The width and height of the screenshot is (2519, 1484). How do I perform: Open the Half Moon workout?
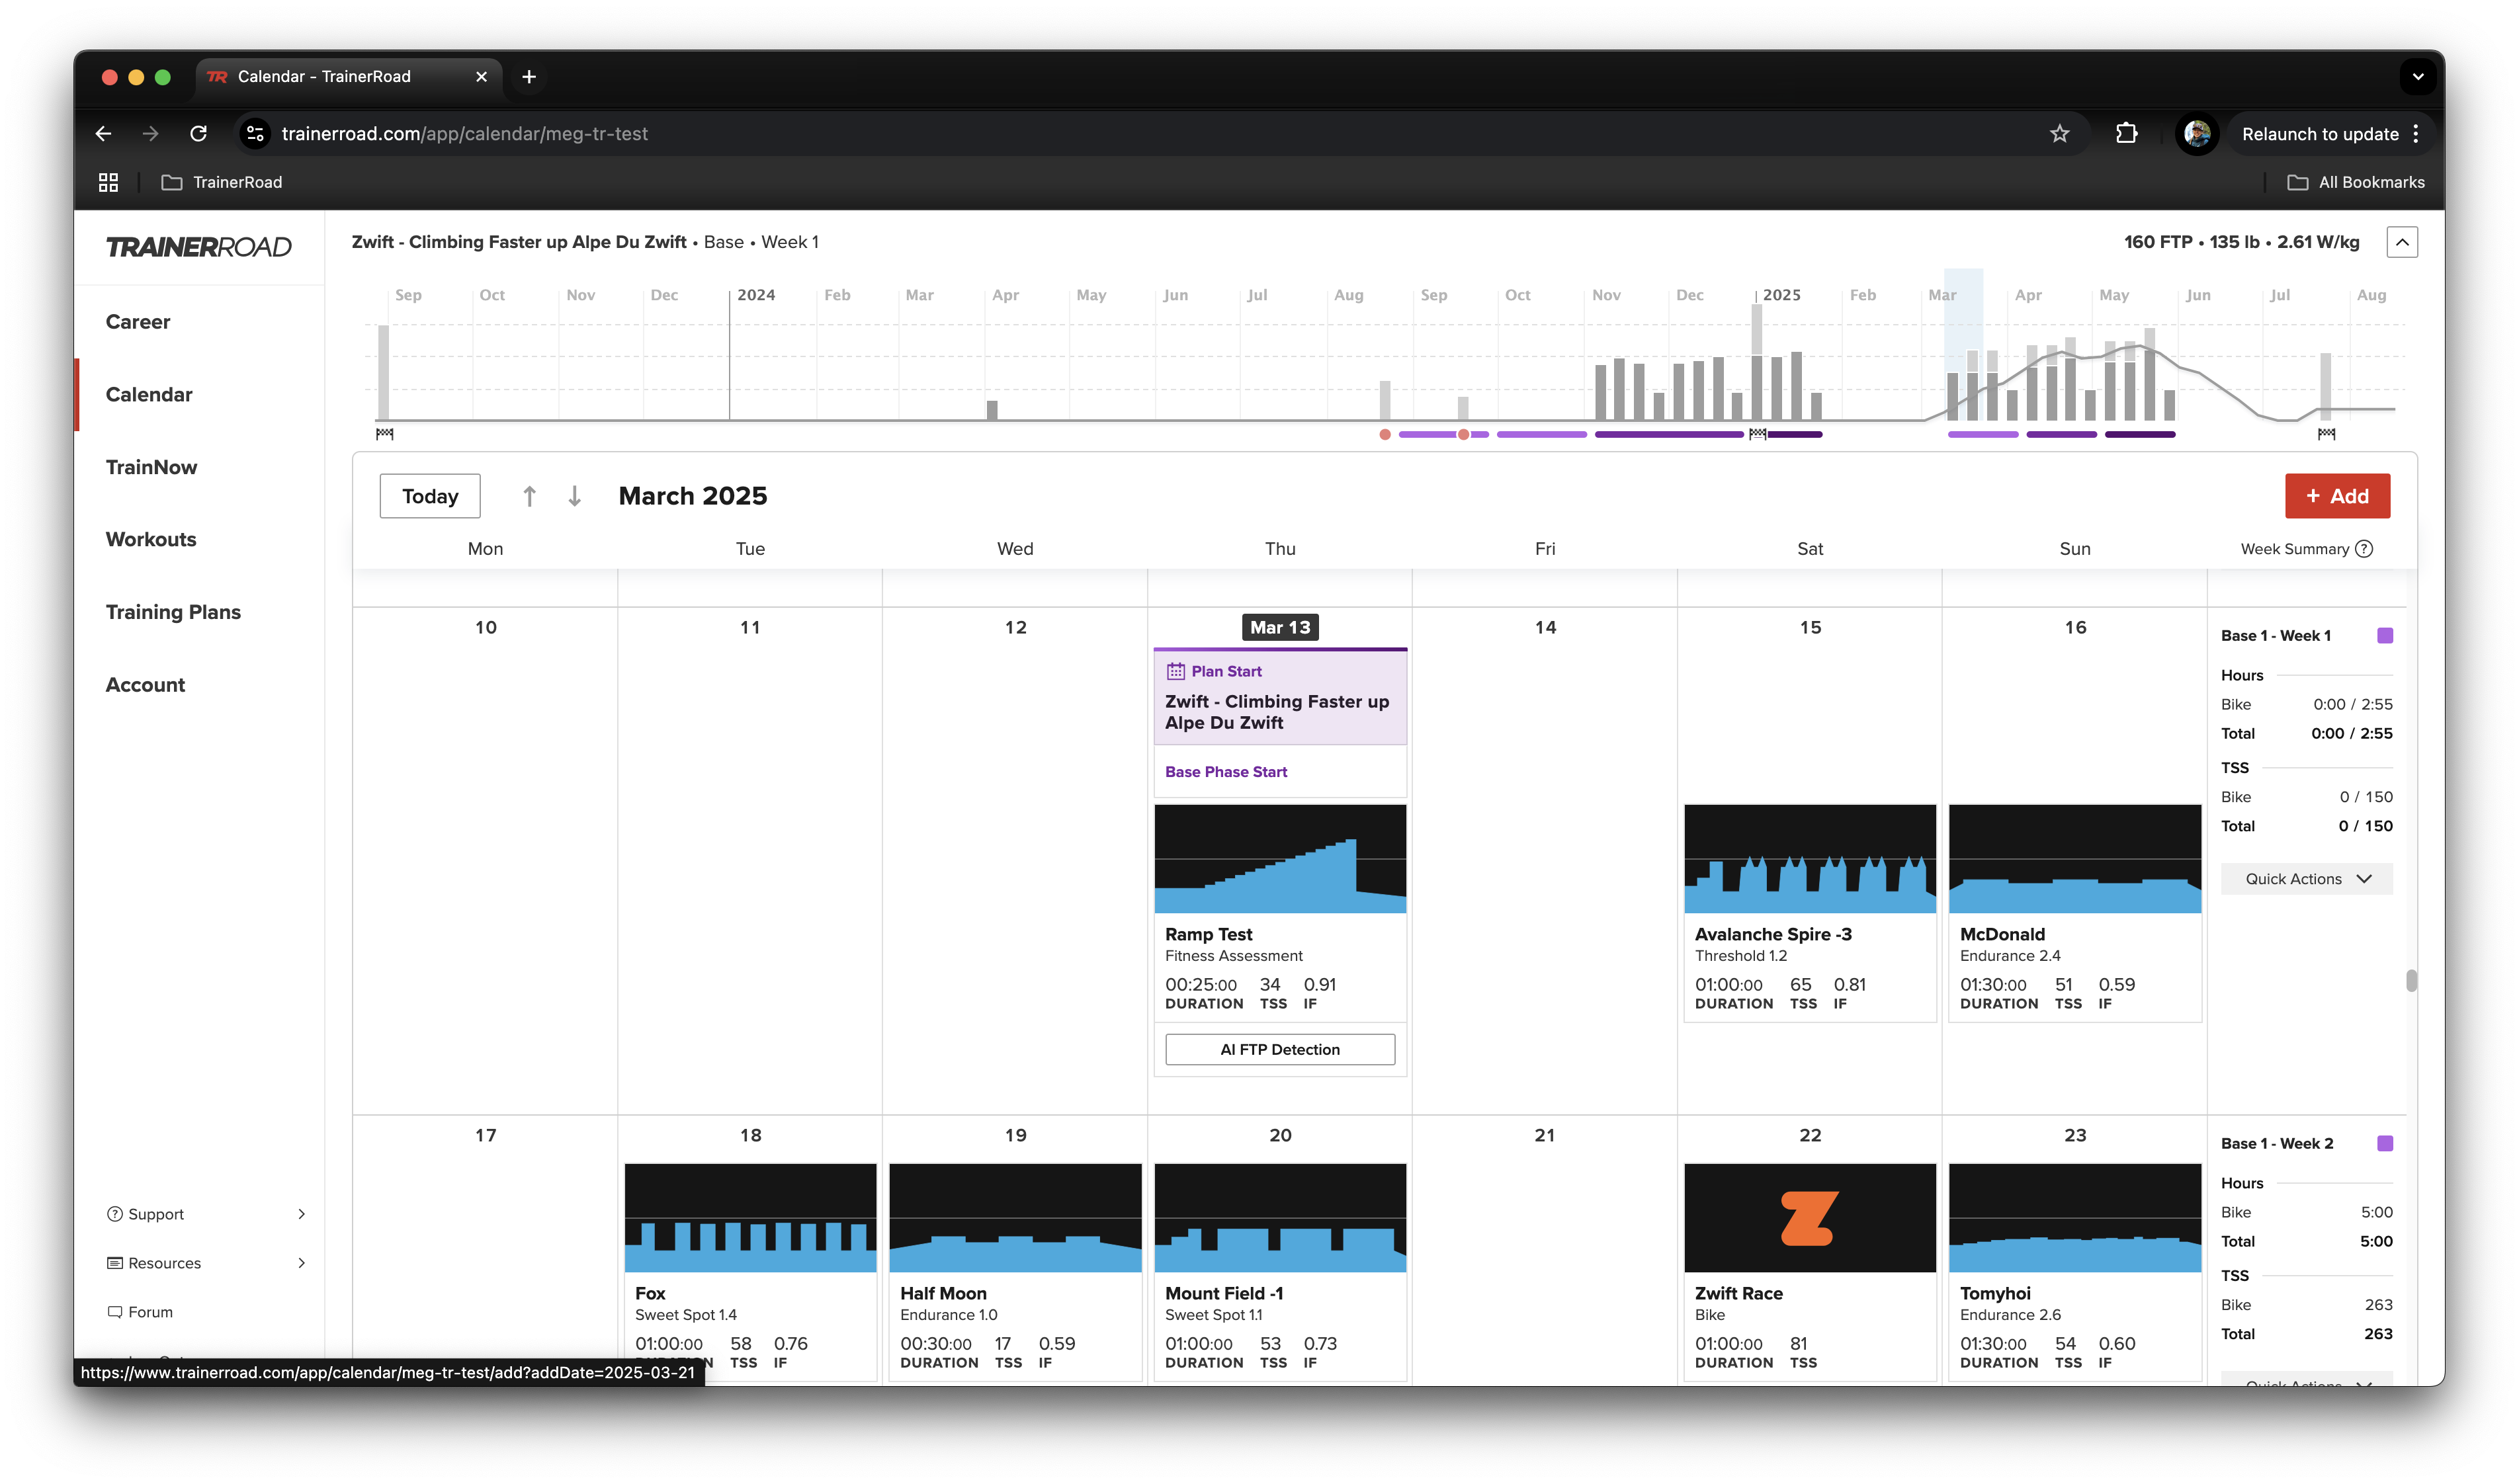tap(1015, 1272)
